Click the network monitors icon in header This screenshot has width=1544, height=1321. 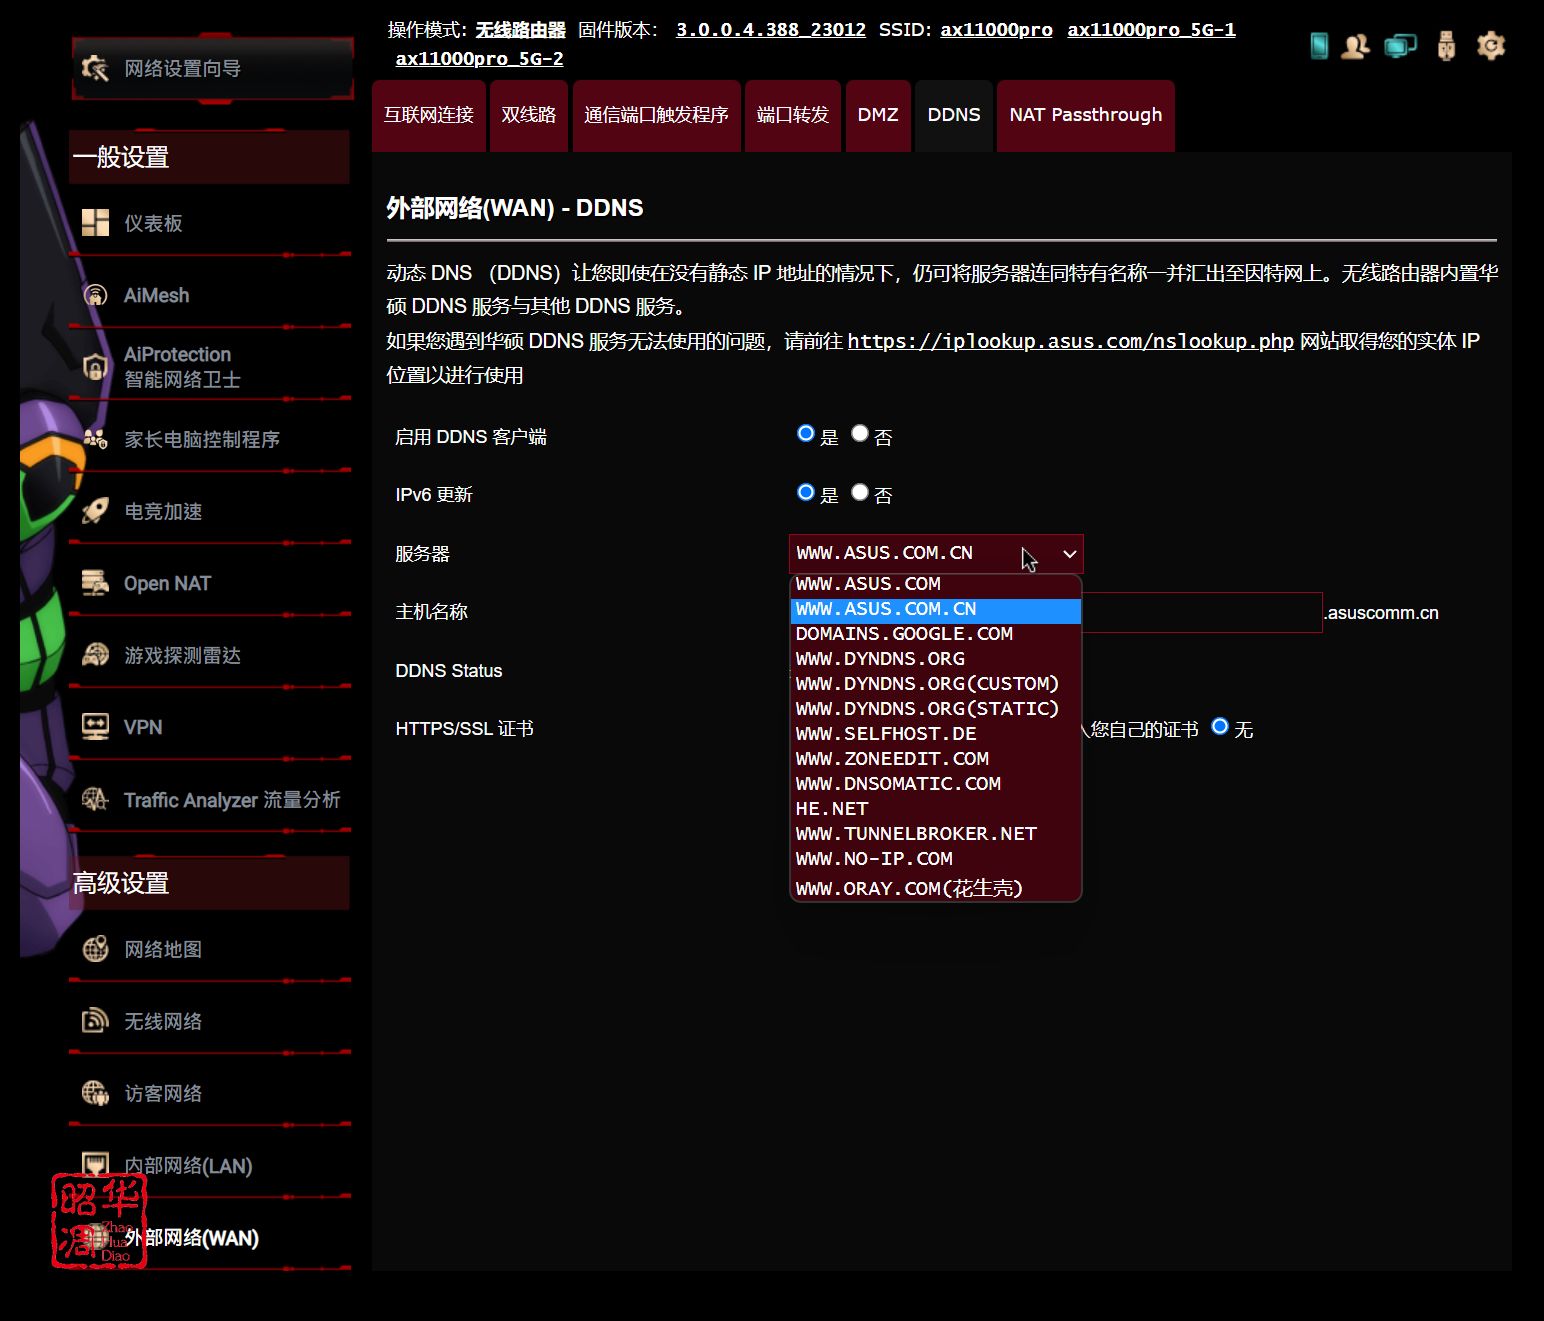pyautogui.click(x=1400, y=46)
